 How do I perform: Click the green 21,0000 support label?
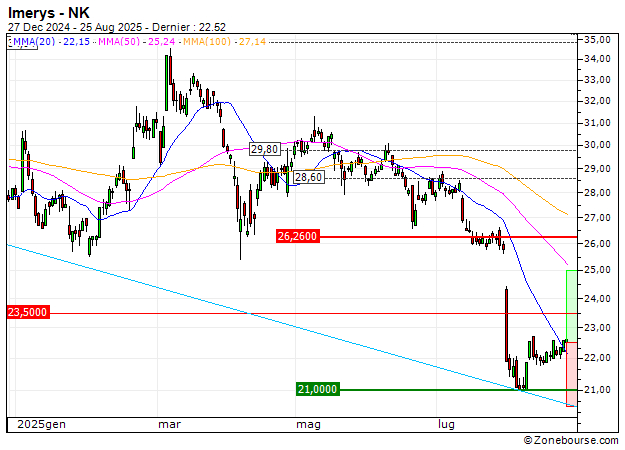[x=318, y=389]
